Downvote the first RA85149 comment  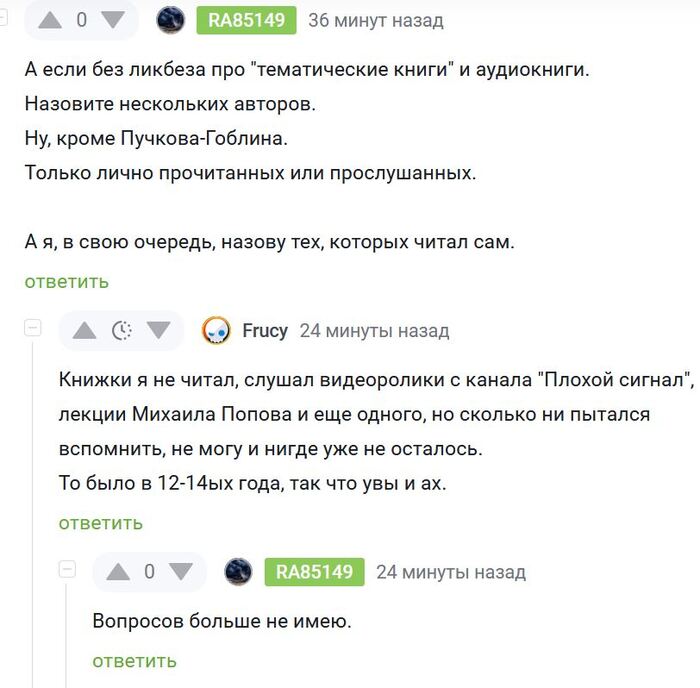coord(113,20)
